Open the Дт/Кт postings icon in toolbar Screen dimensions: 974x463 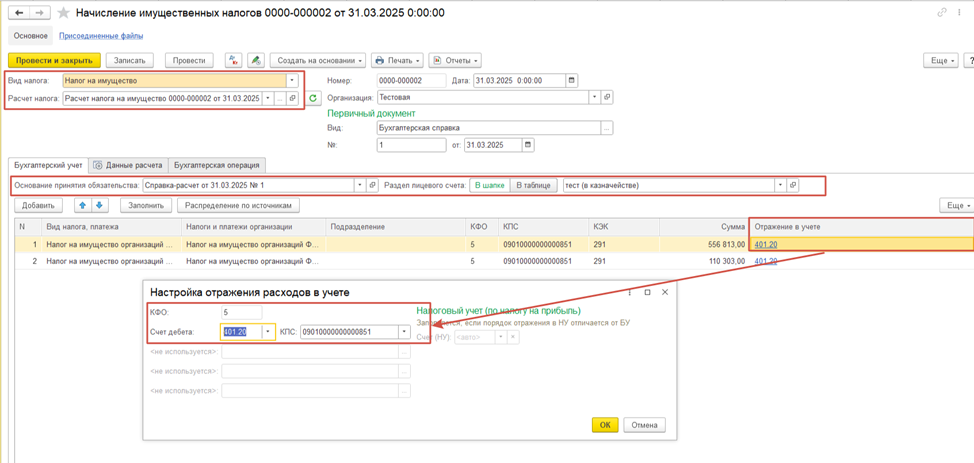click(234, 60)
